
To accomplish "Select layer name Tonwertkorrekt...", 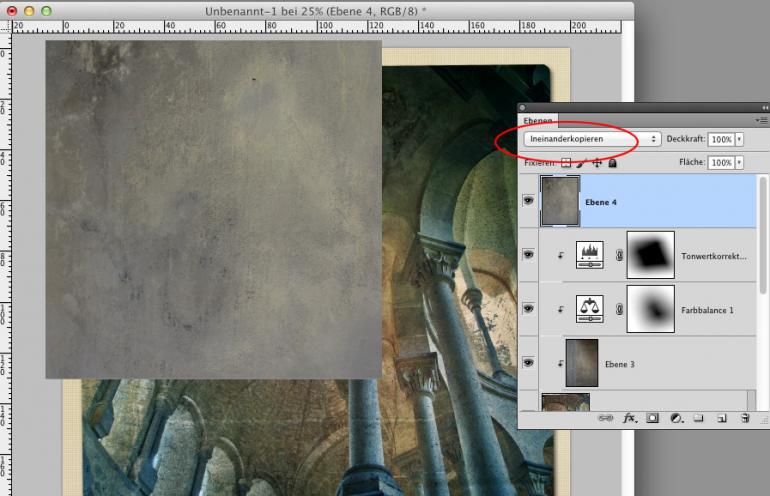I will (x=714, y=256).
